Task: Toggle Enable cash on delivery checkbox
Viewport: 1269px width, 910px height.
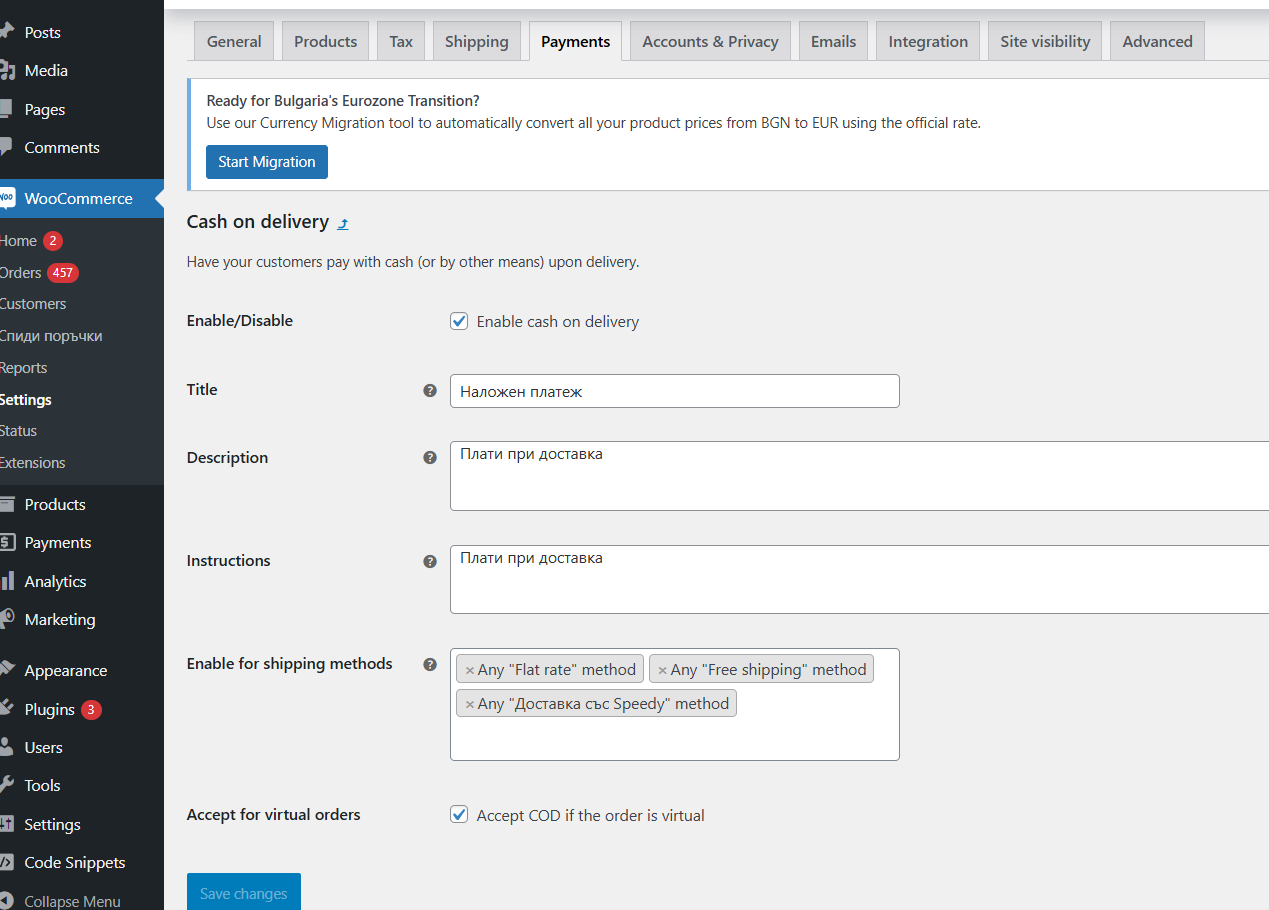Action: (459, 321)
